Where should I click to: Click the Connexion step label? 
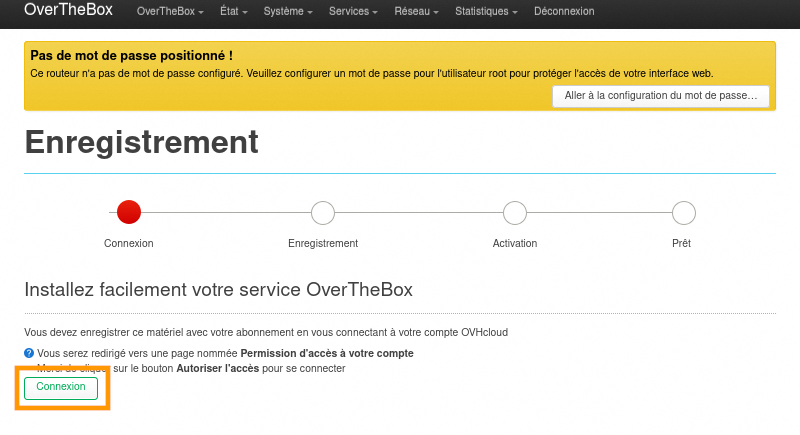(129, 243)
